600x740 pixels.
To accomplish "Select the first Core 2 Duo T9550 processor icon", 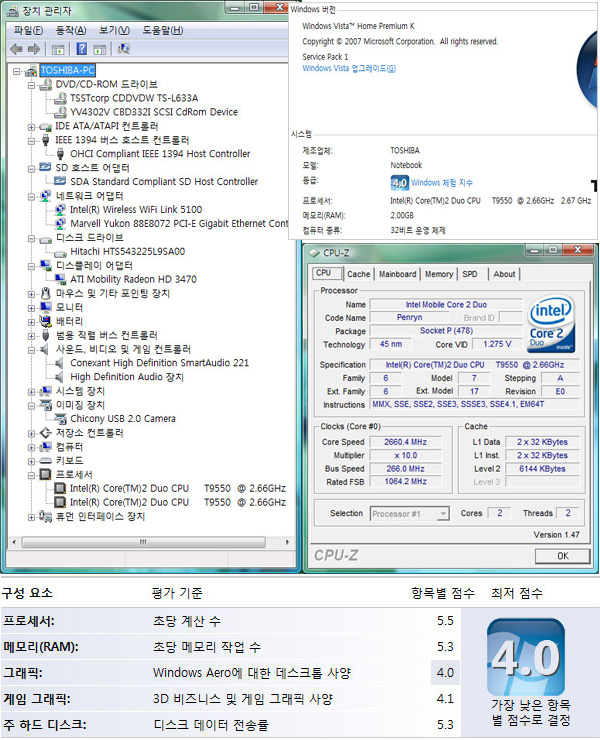I will point(60,488).
